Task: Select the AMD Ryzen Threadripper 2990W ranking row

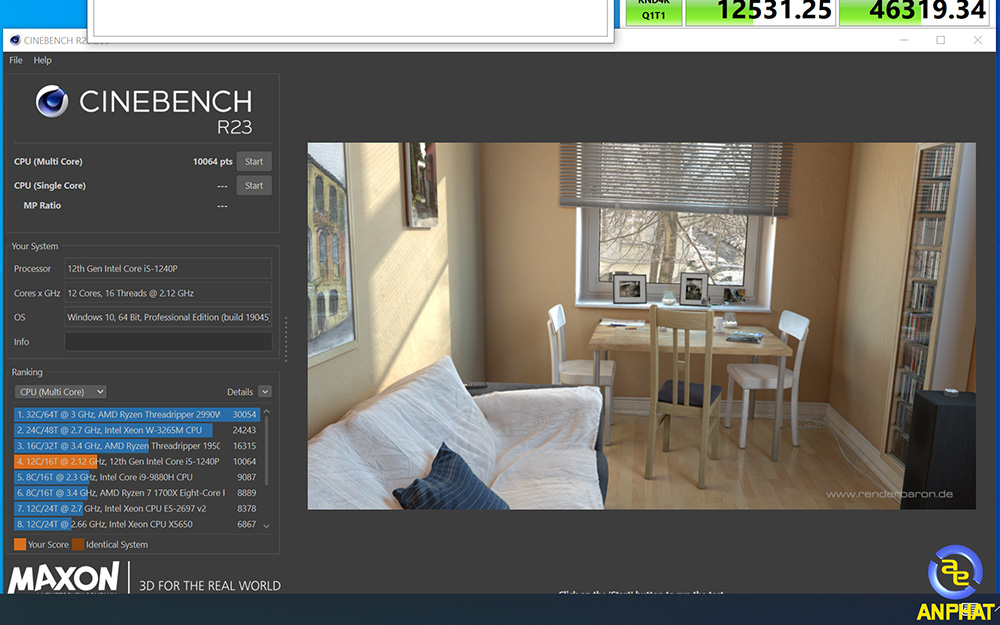Action: tap(136, 415)
